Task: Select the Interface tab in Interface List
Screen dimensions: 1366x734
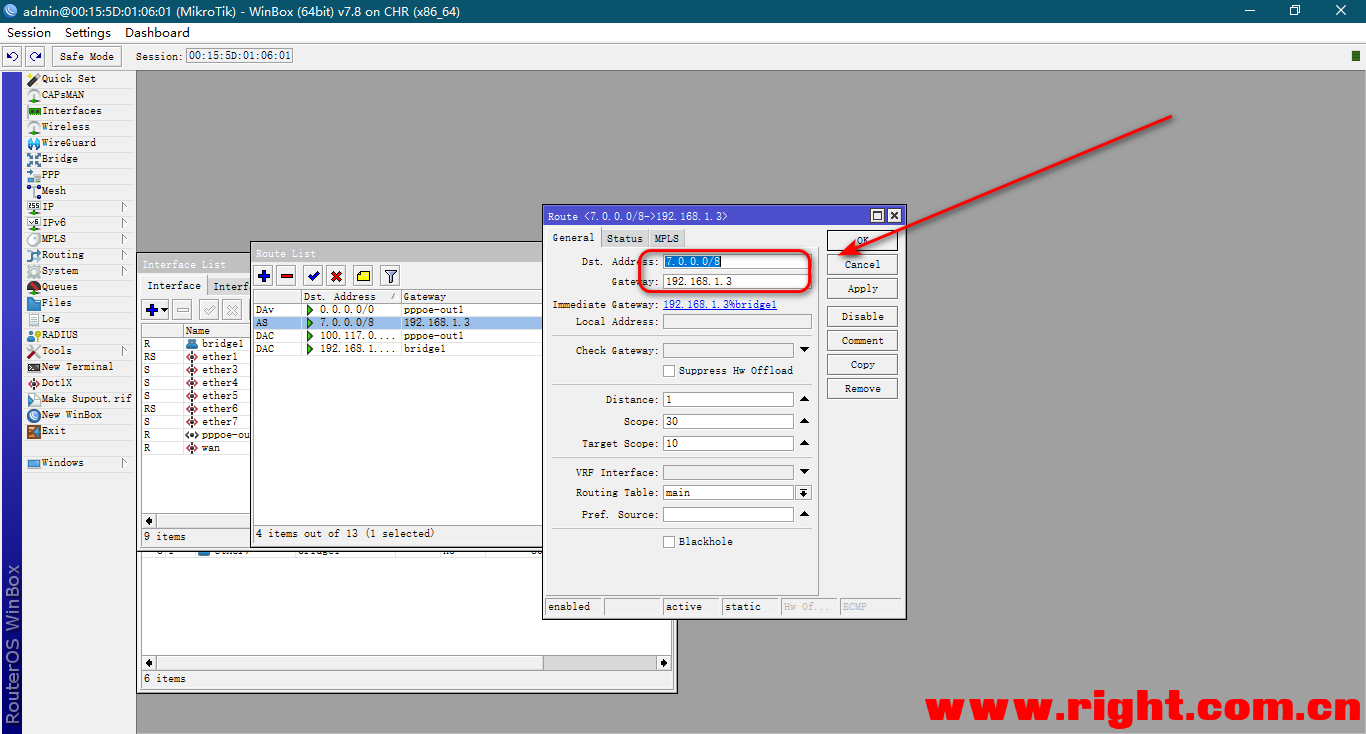Action: pyautogui.click(x=175, y=286)
